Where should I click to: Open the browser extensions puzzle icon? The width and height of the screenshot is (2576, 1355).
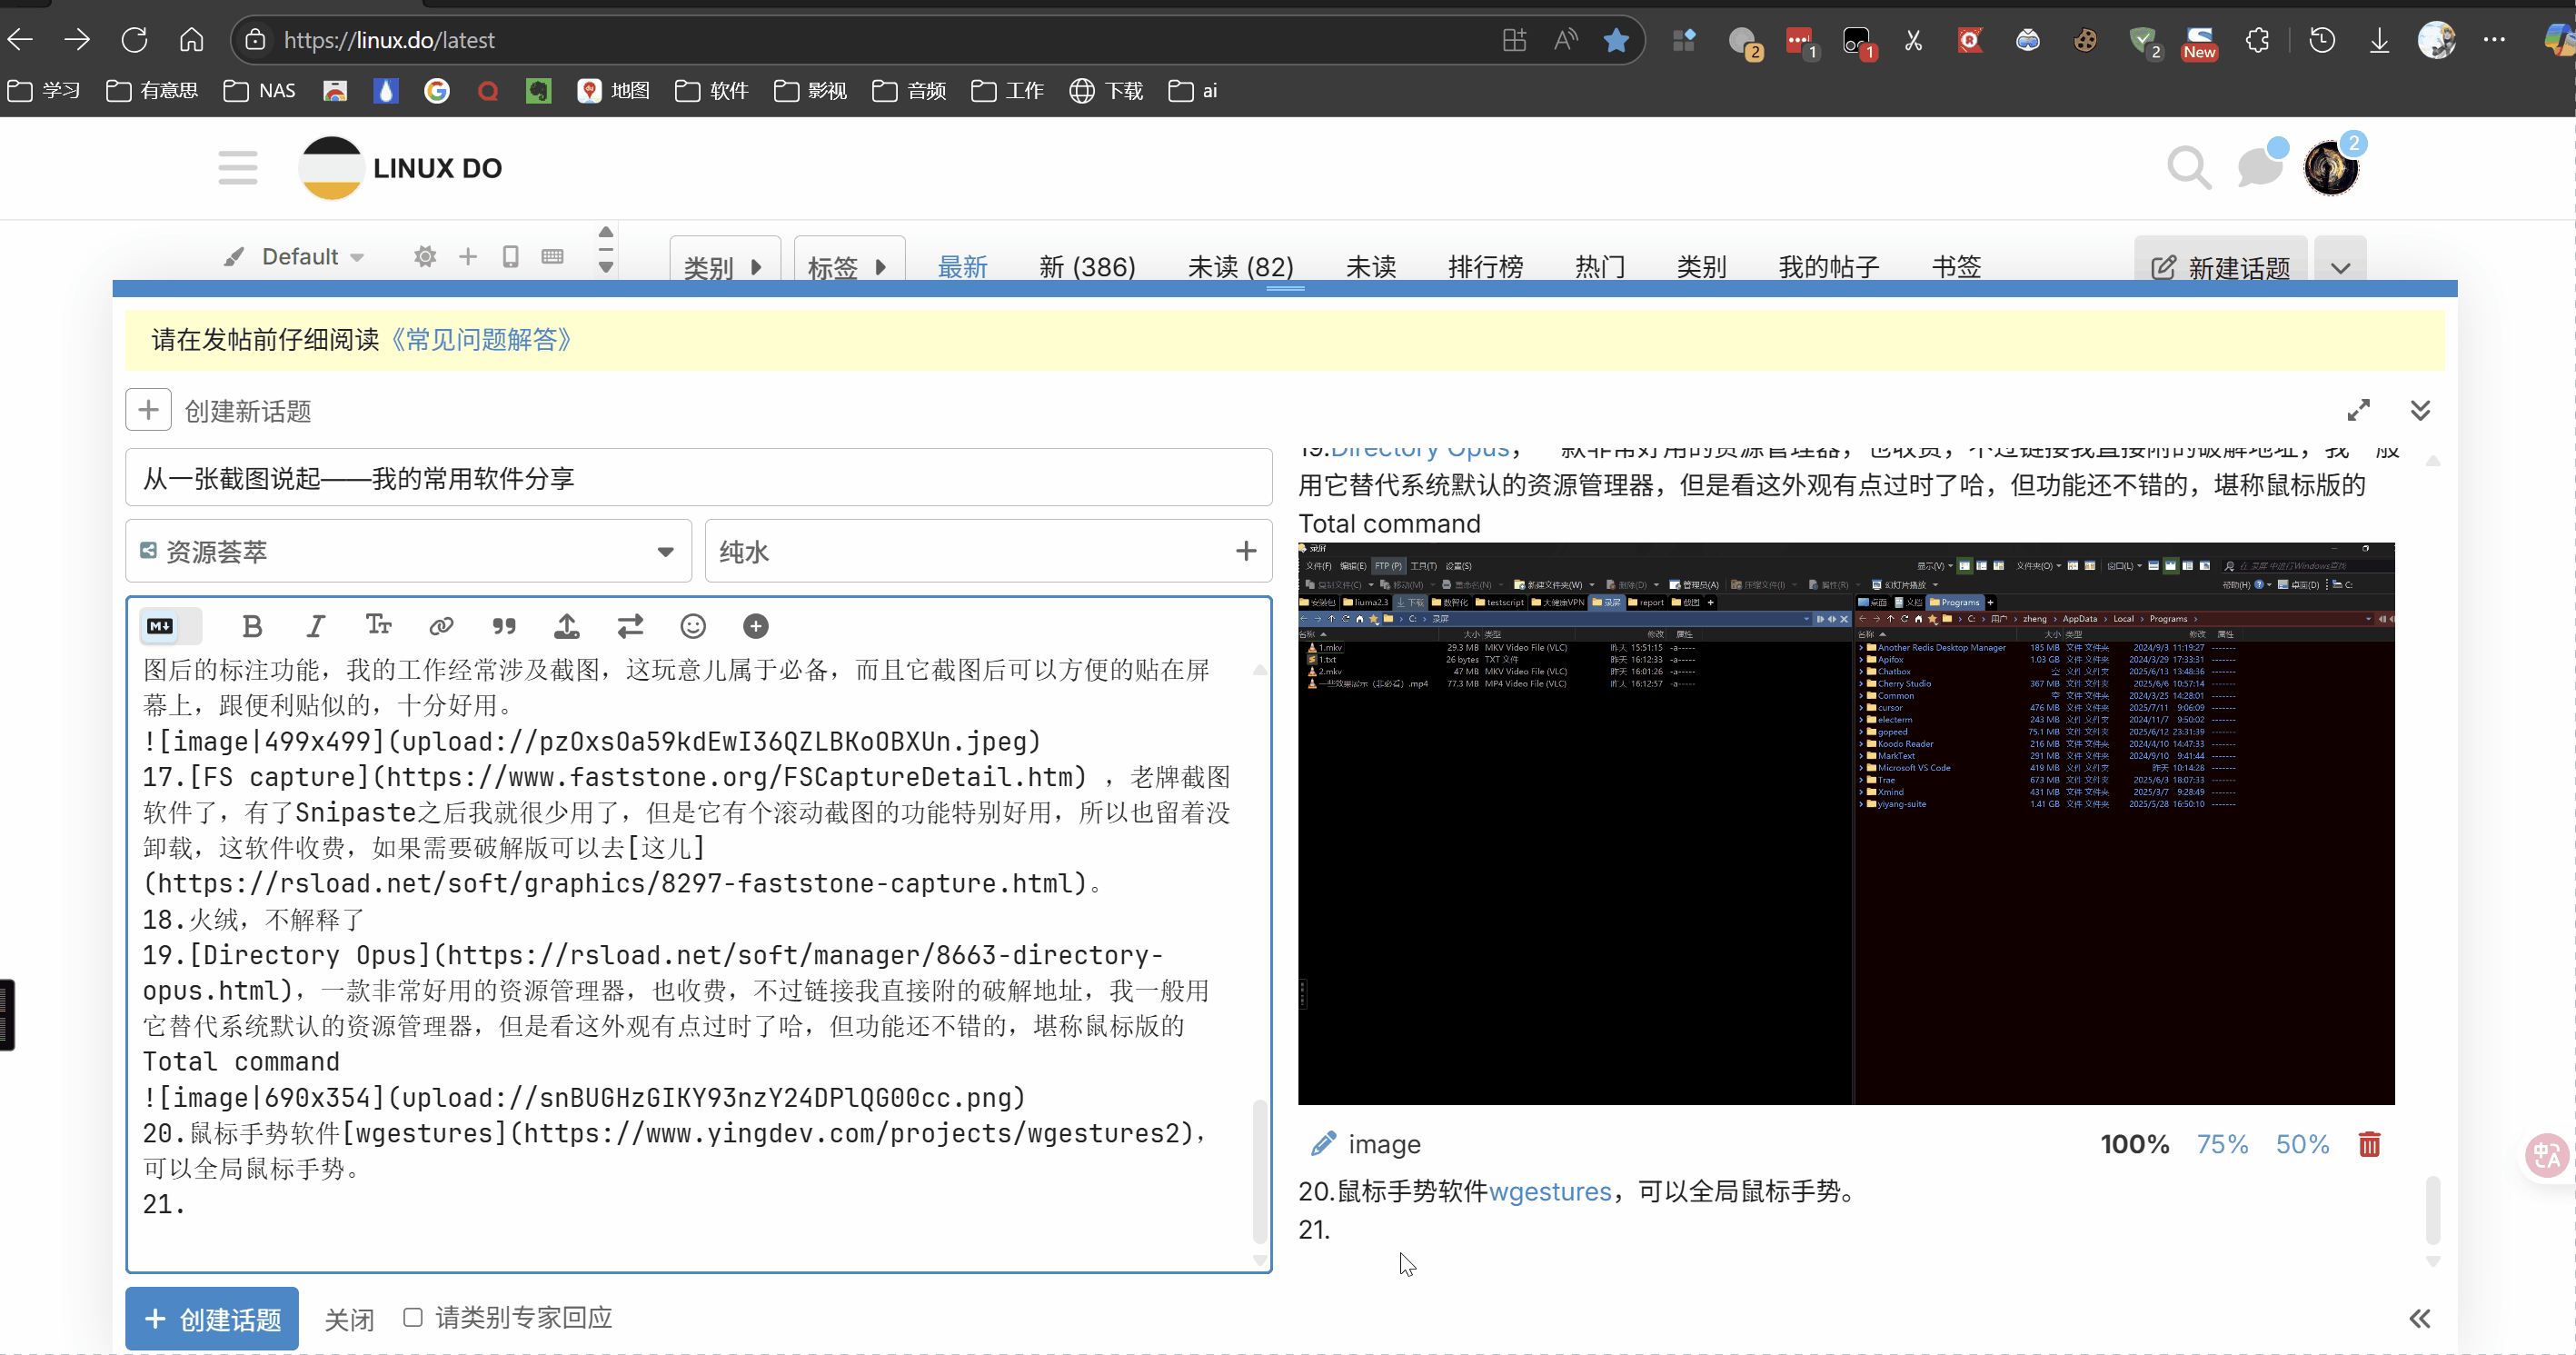pyautogui.click(x=2257, y=40)
